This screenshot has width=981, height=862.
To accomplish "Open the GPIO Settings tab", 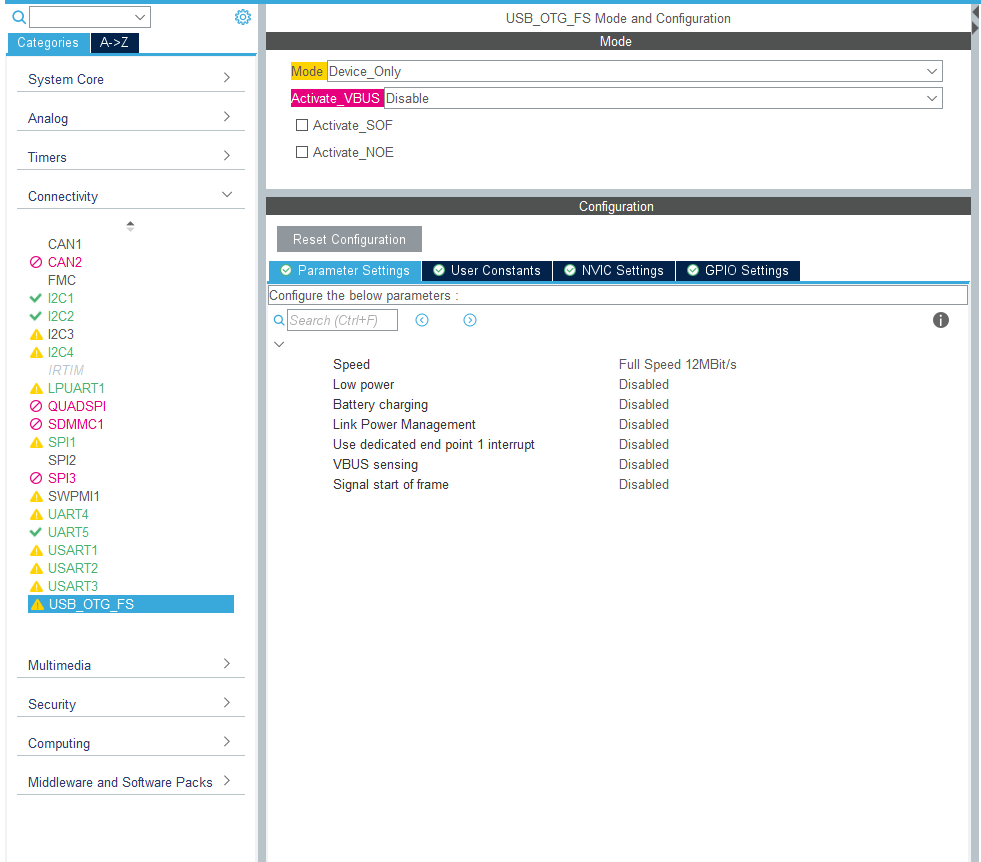I will tap(738, 270).
